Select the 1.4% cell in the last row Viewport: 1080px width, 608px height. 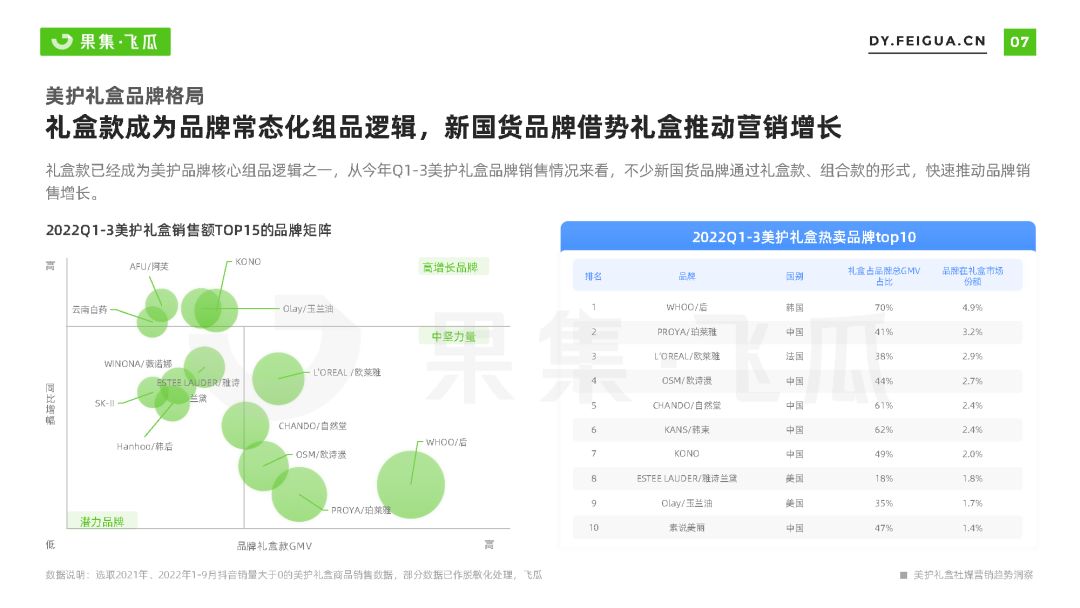[973, 528]
